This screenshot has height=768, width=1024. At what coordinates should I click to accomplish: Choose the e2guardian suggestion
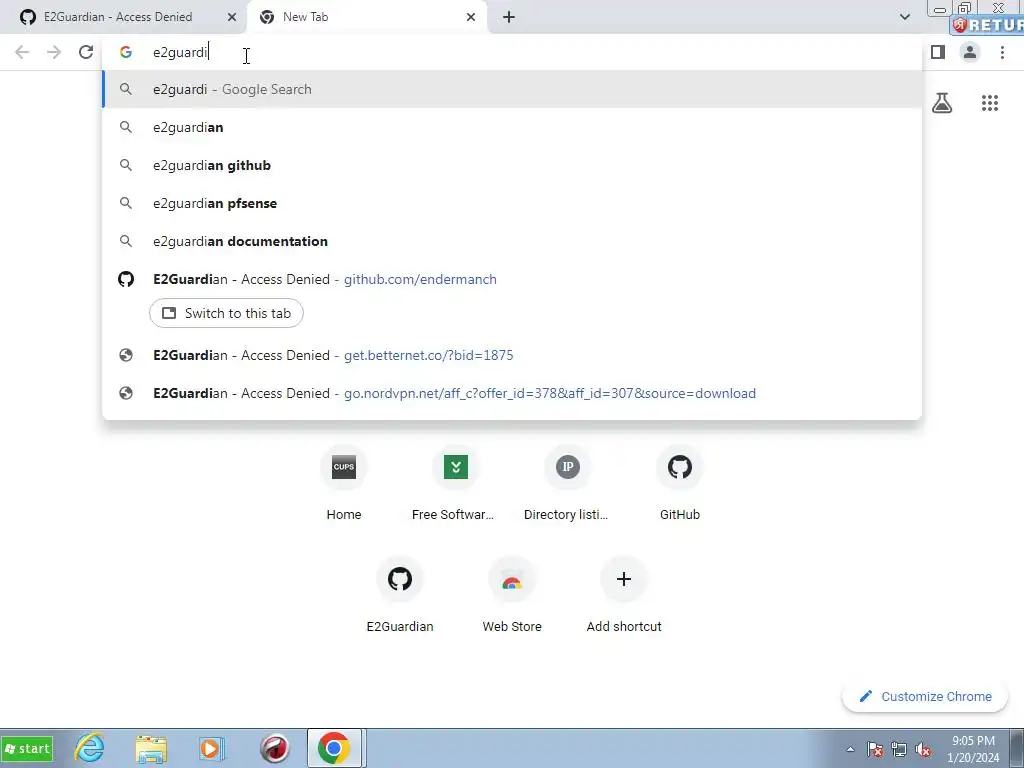512,127
